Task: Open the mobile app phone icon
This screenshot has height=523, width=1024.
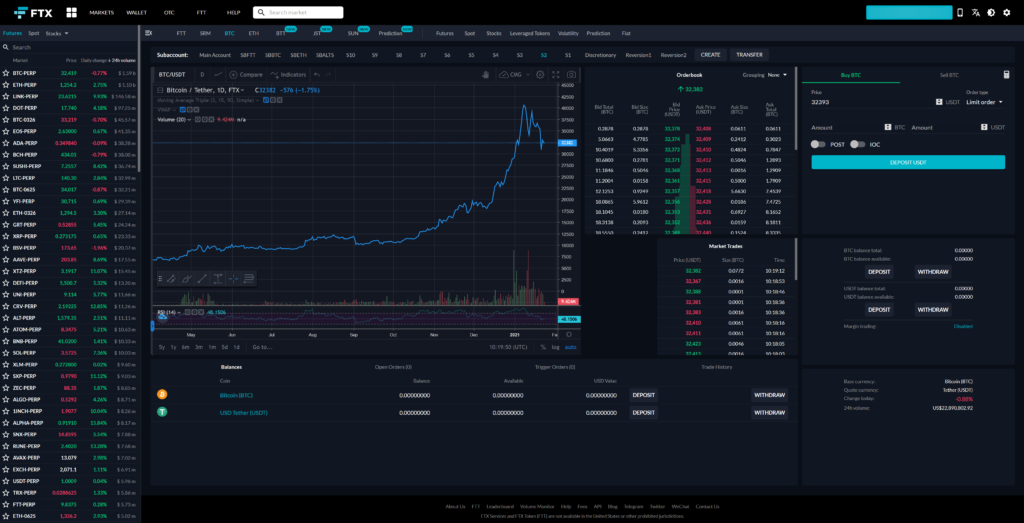Action: tap(959, 12)
